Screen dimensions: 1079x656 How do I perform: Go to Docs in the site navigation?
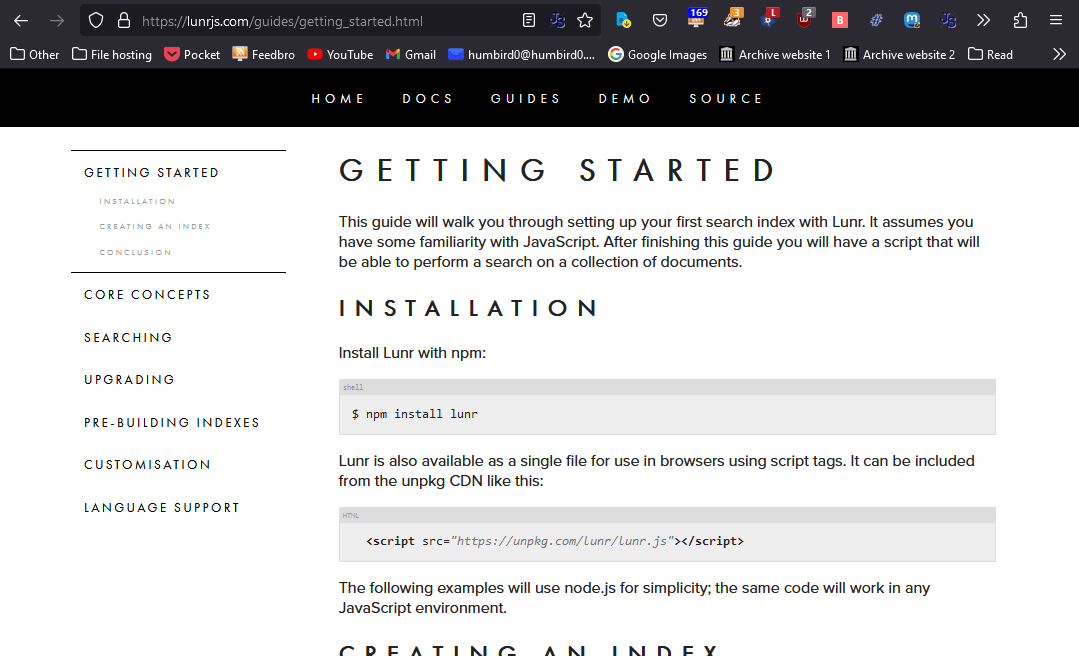[428, 98]
